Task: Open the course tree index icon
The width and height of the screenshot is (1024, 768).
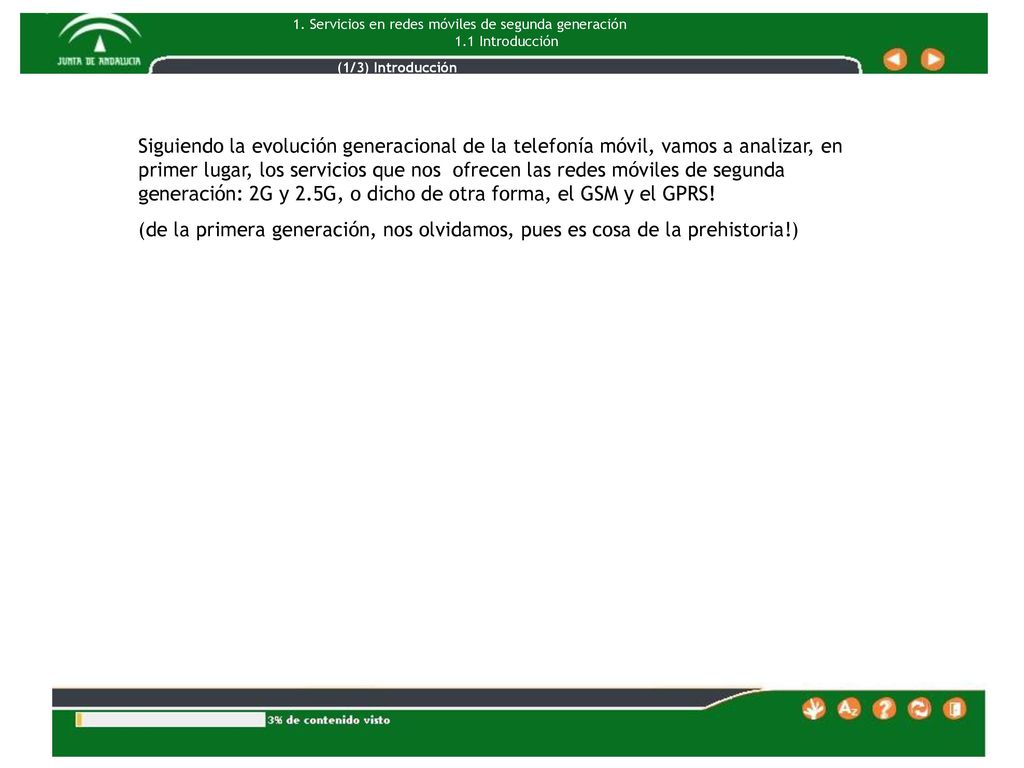Action: (814, 709)
